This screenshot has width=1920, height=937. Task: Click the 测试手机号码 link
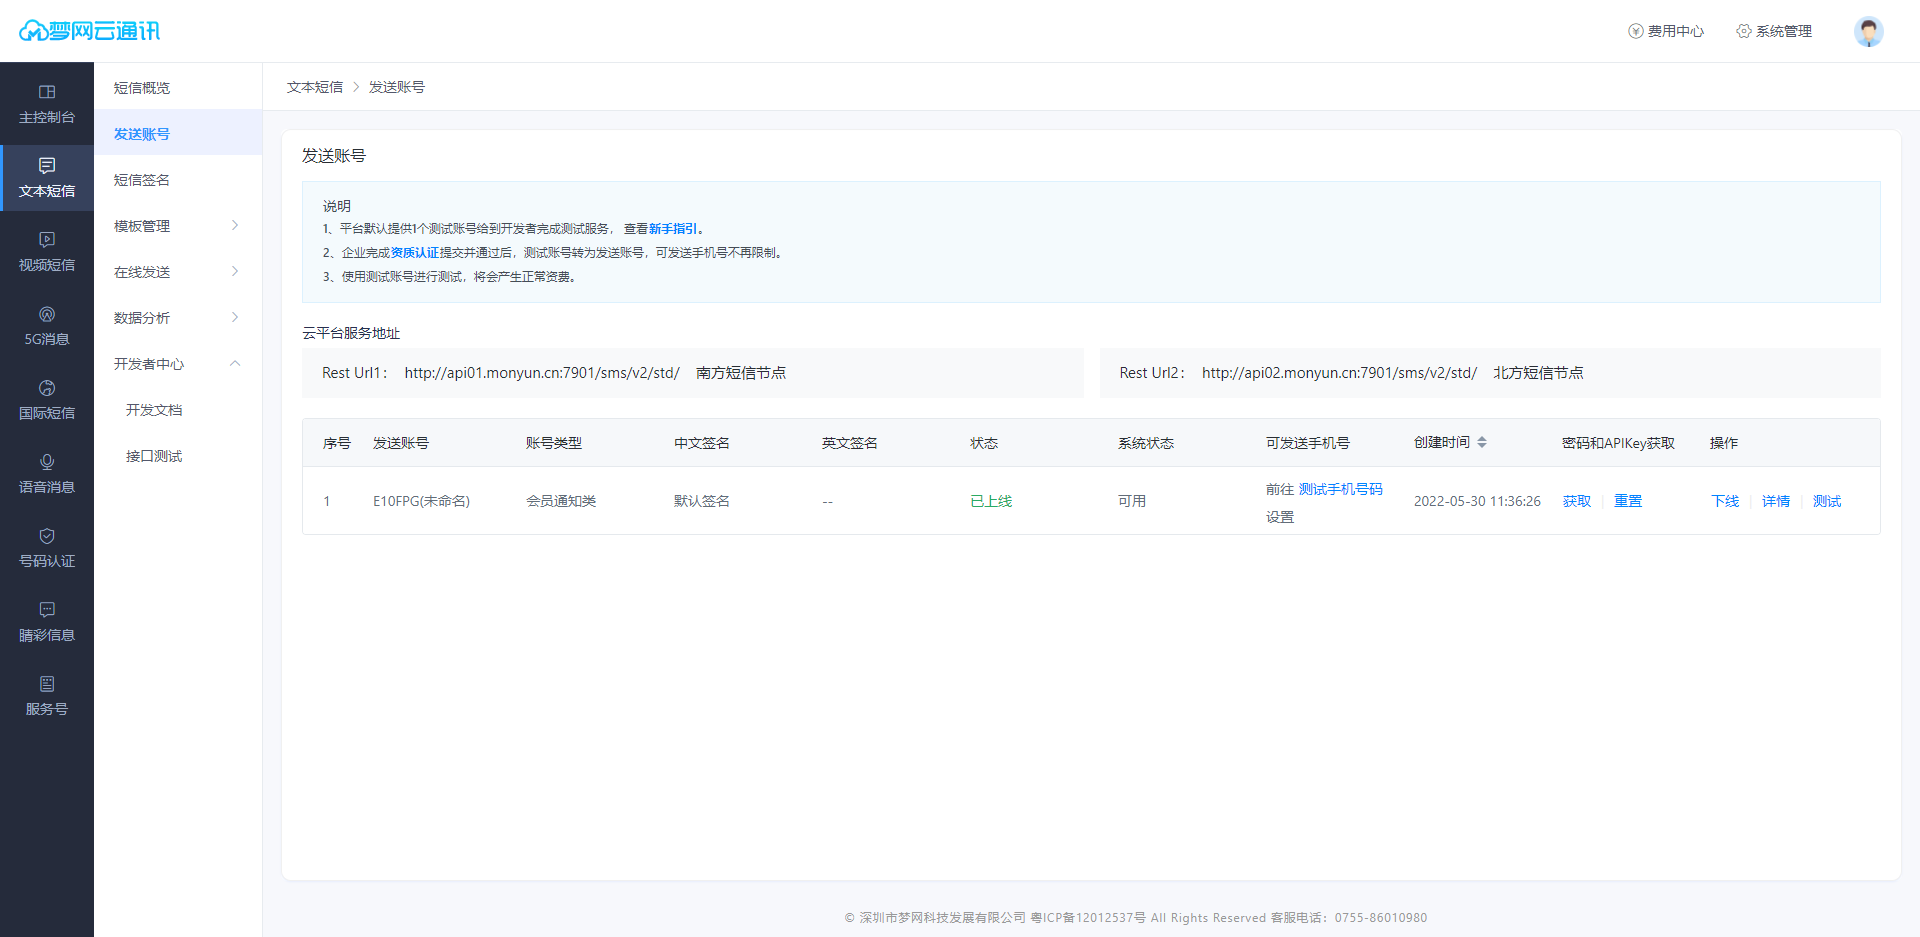pos(1340,489)
